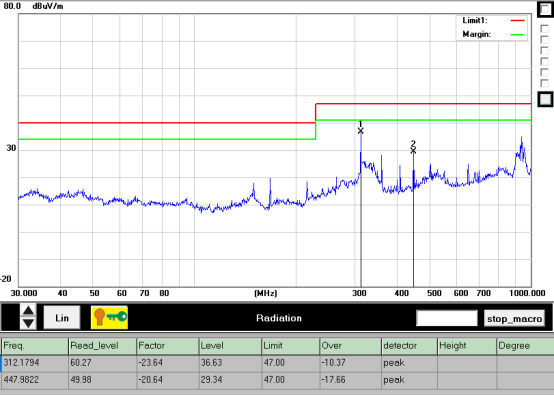The height and width of the screenshot is (396, 554).
Task: Click the down arrow beside the Lin button
Action: pos(28,323)
